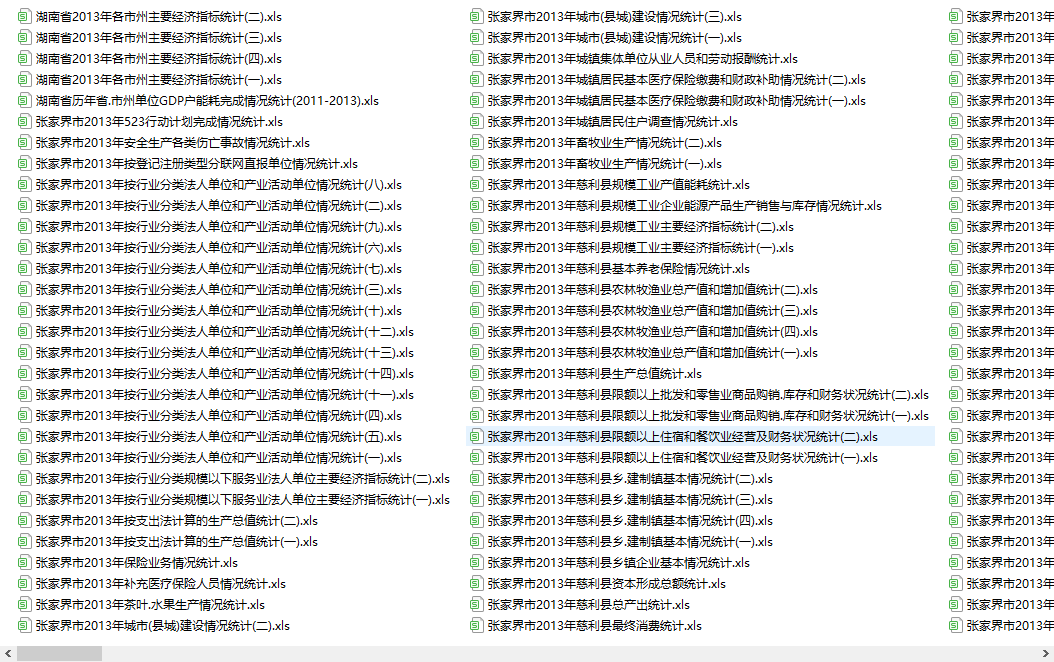
Task: Click the horizontal scrollbar right arrow
Action: (1046, 653)
